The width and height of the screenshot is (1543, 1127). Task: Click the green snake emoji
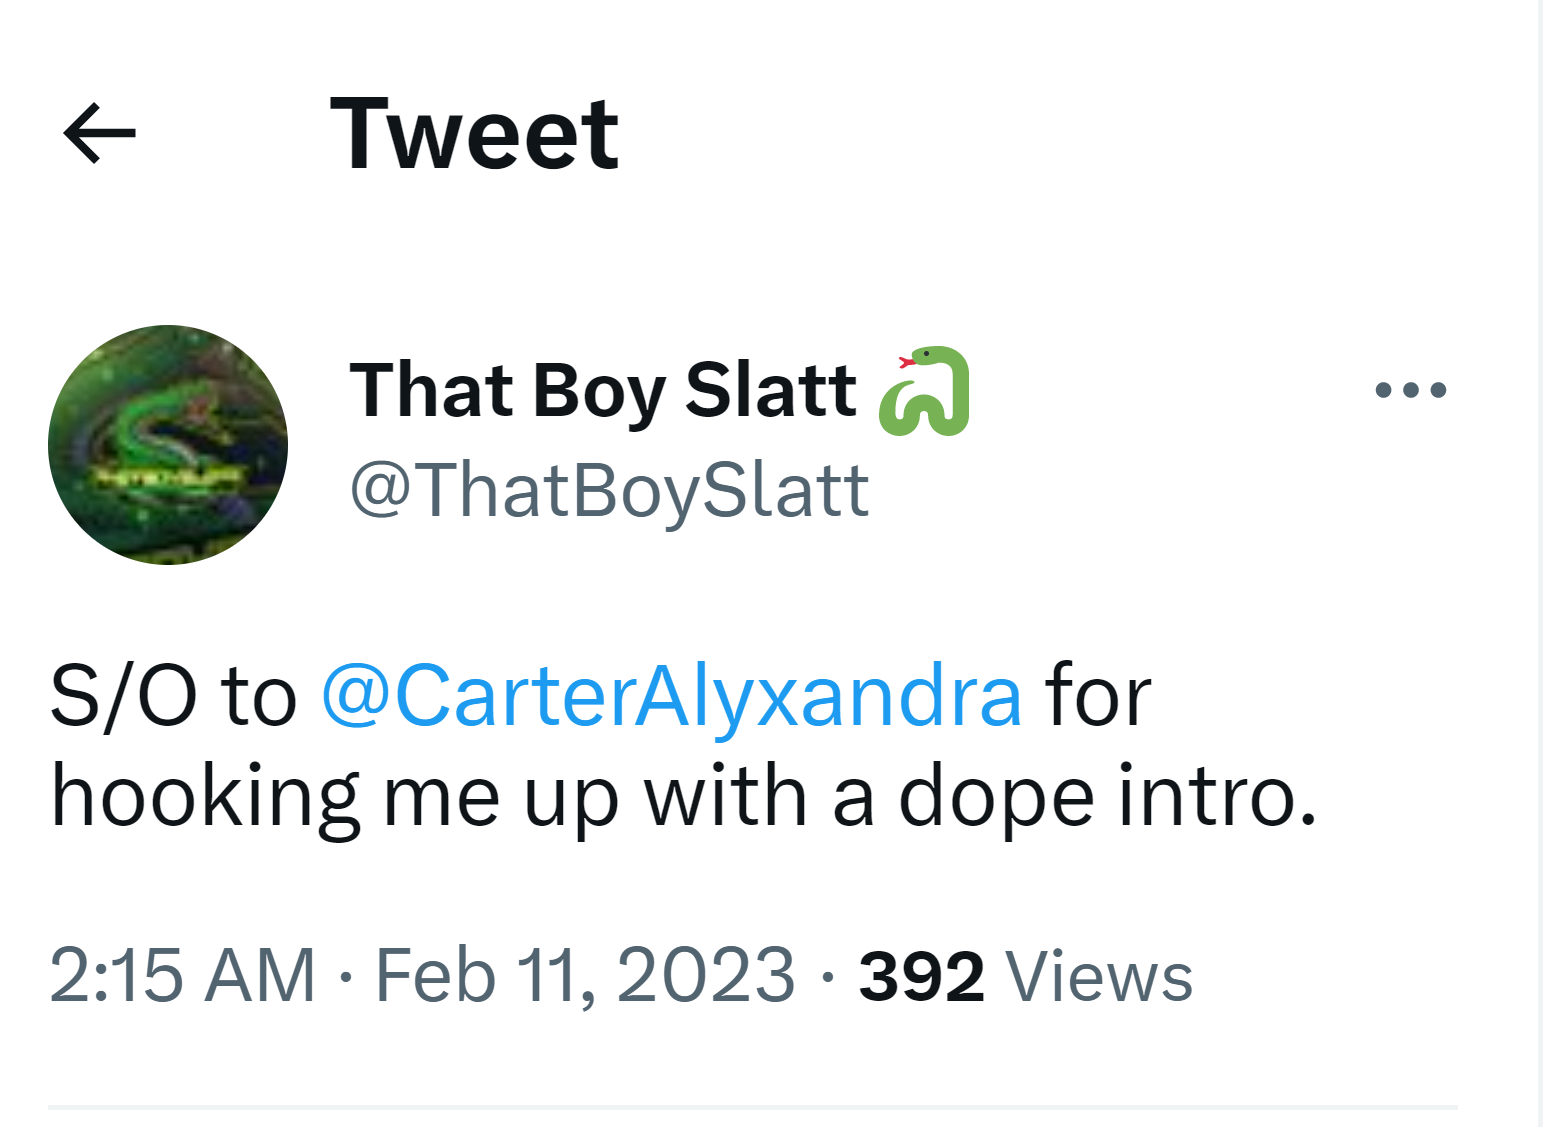pos(925,391)
